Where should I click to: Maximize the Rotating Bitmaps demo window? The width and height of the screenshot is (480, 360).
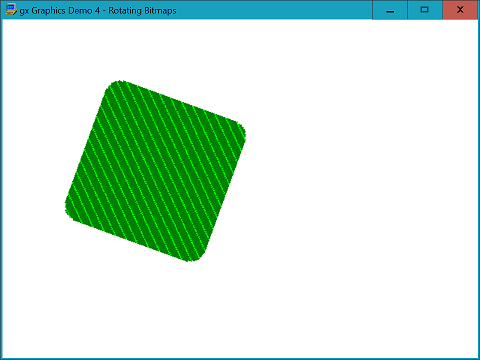(x=425, y=10)
